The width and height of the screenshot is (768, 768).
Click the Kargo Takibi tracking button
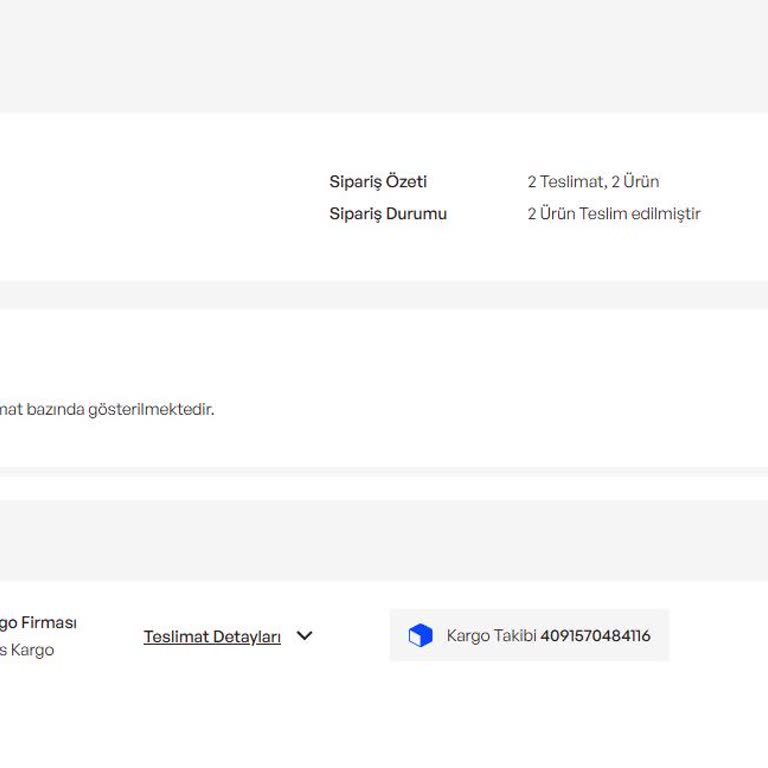pos(529,635)
